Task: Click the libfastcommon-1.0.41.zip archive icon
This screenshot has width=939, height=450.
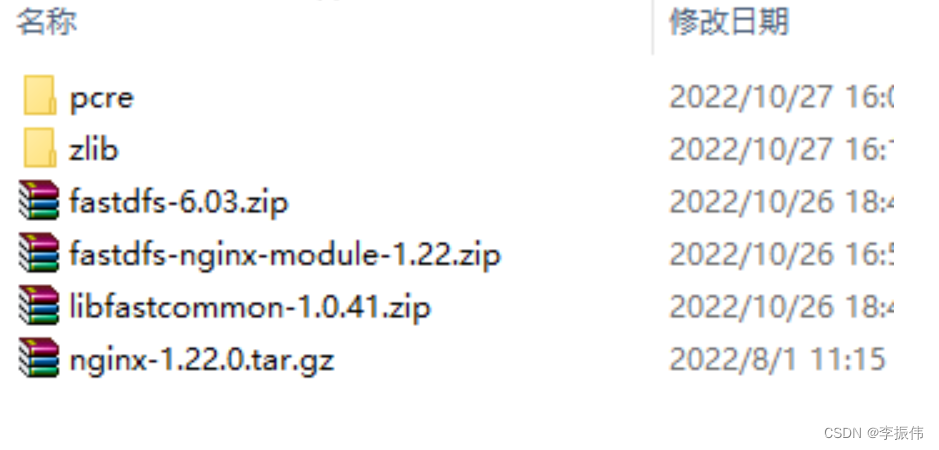Action: coord(39,305)
